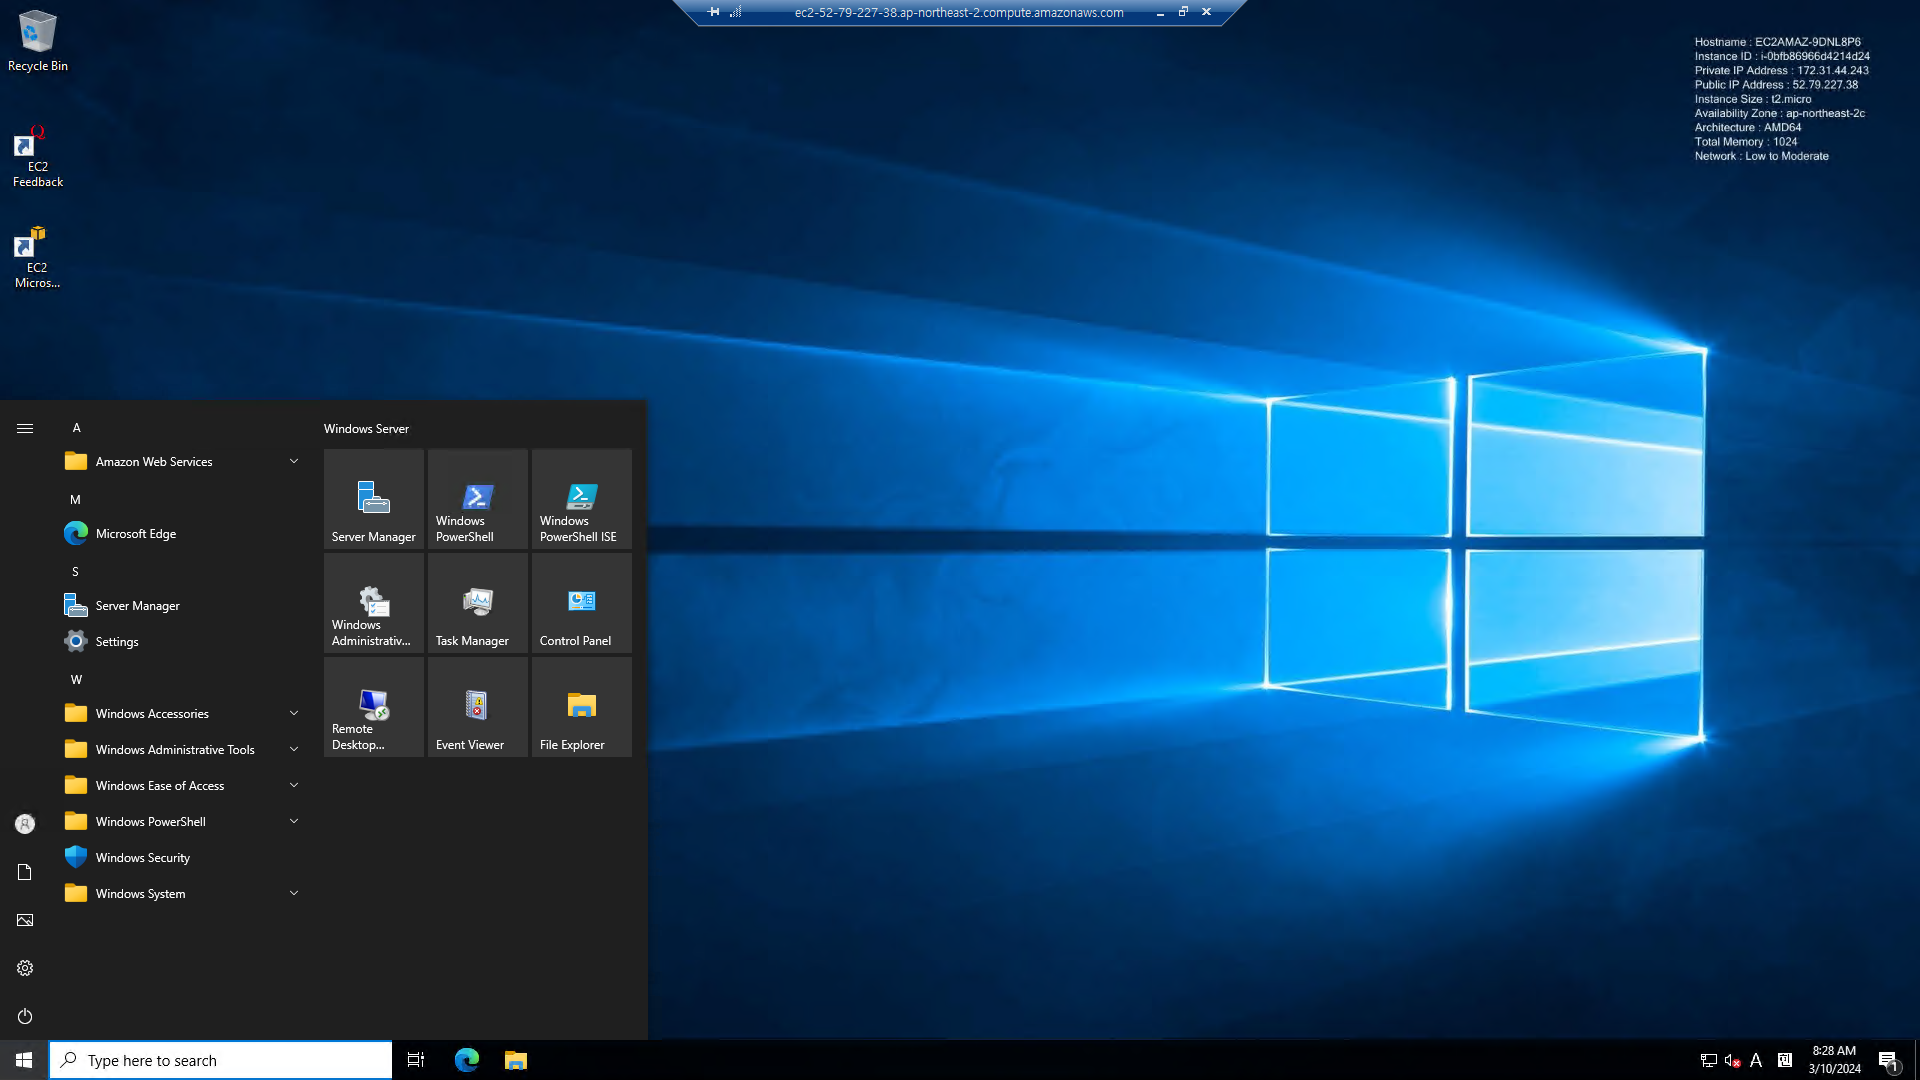
Task: Launch the Windows PowerShell tile
Action: pos(478,499)
